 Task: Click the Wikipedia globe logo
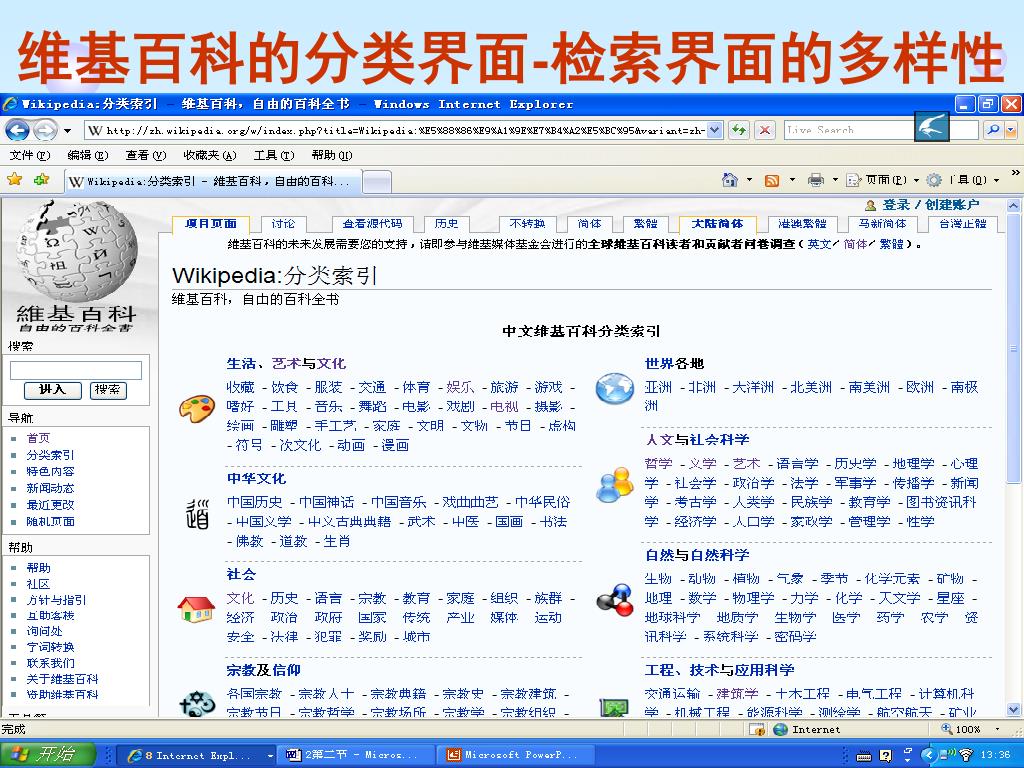pos(77,251)
